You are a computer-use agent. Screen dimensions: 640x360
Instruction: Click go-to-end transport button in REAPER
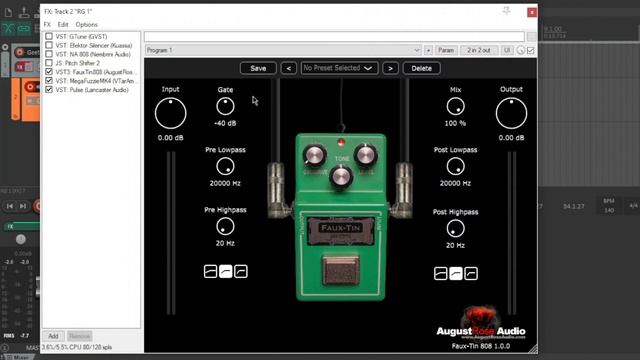23,206
